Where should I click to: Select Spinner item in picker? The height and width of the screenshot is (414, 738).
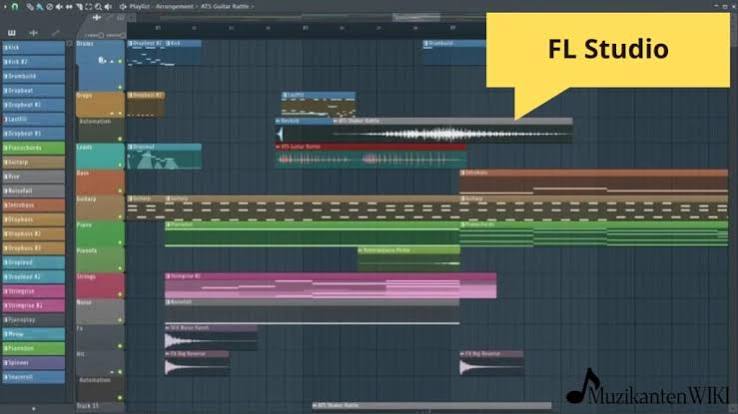click(x=33, y=363)
